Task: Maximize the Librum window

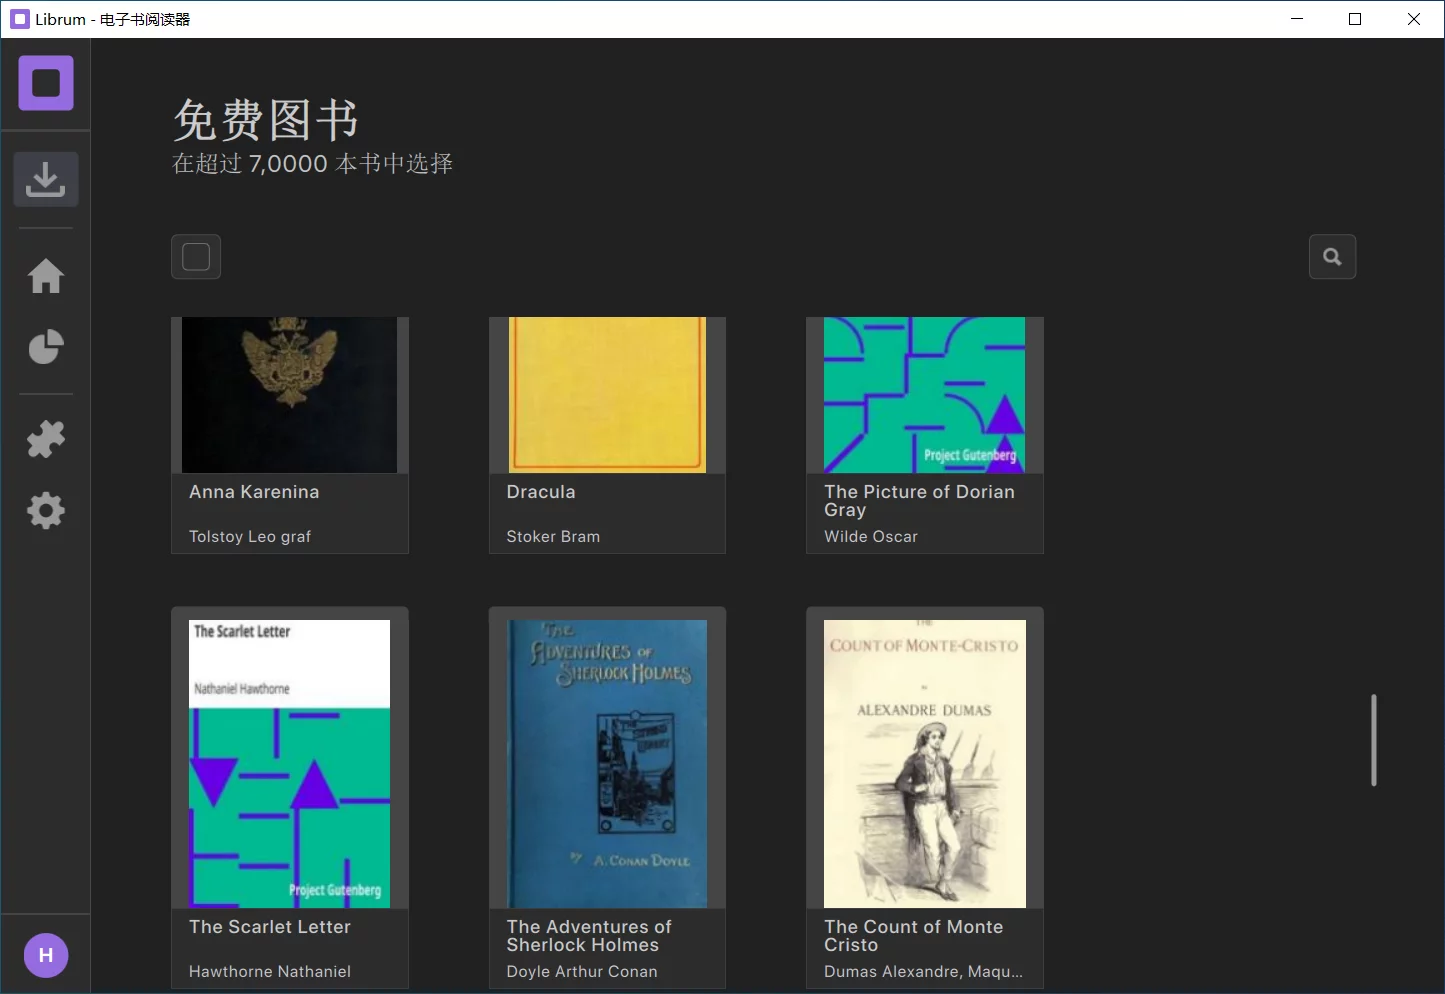Action: pyautogui.click(x=1355, y=19)
